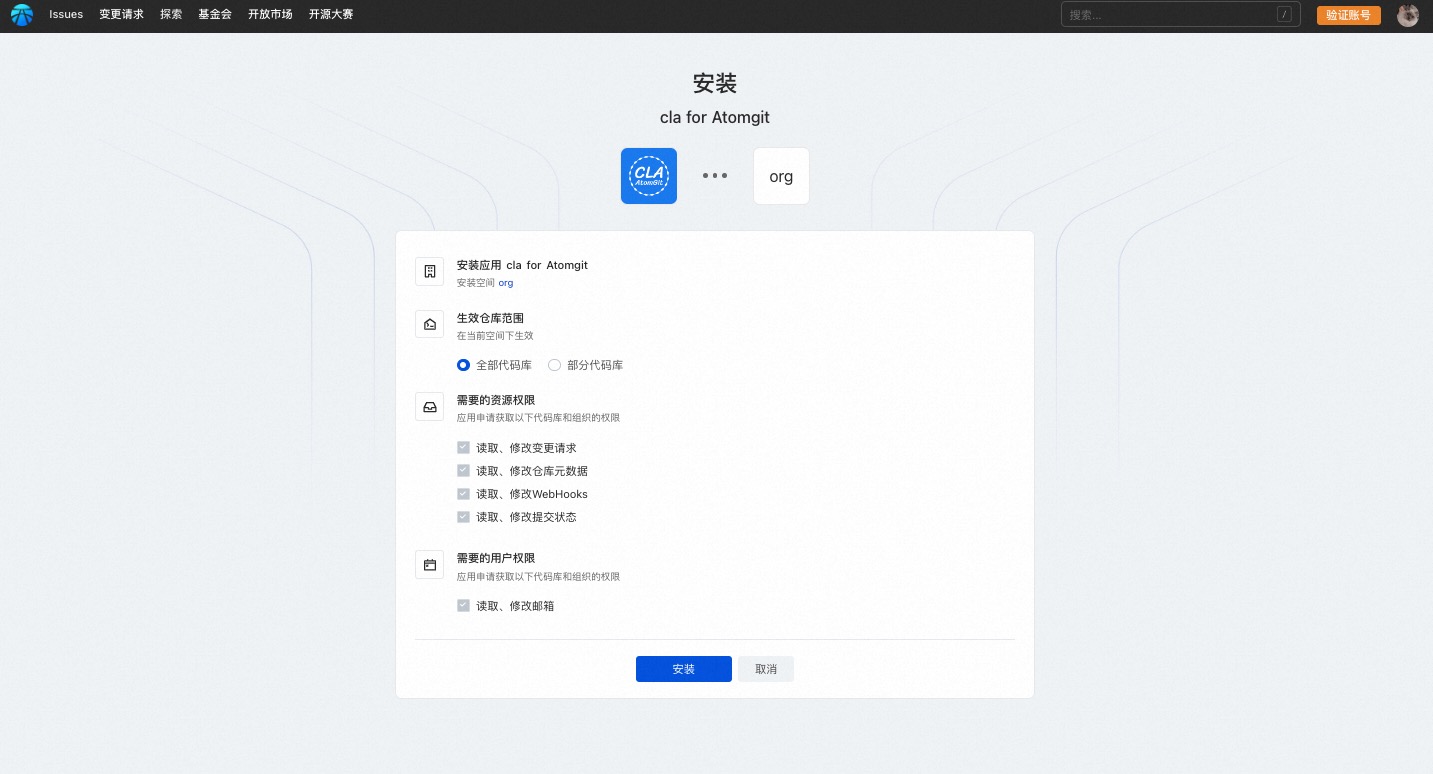1433x774 pixels.
Task: Open 基金会 navigation item
Action: click(215, 15)
